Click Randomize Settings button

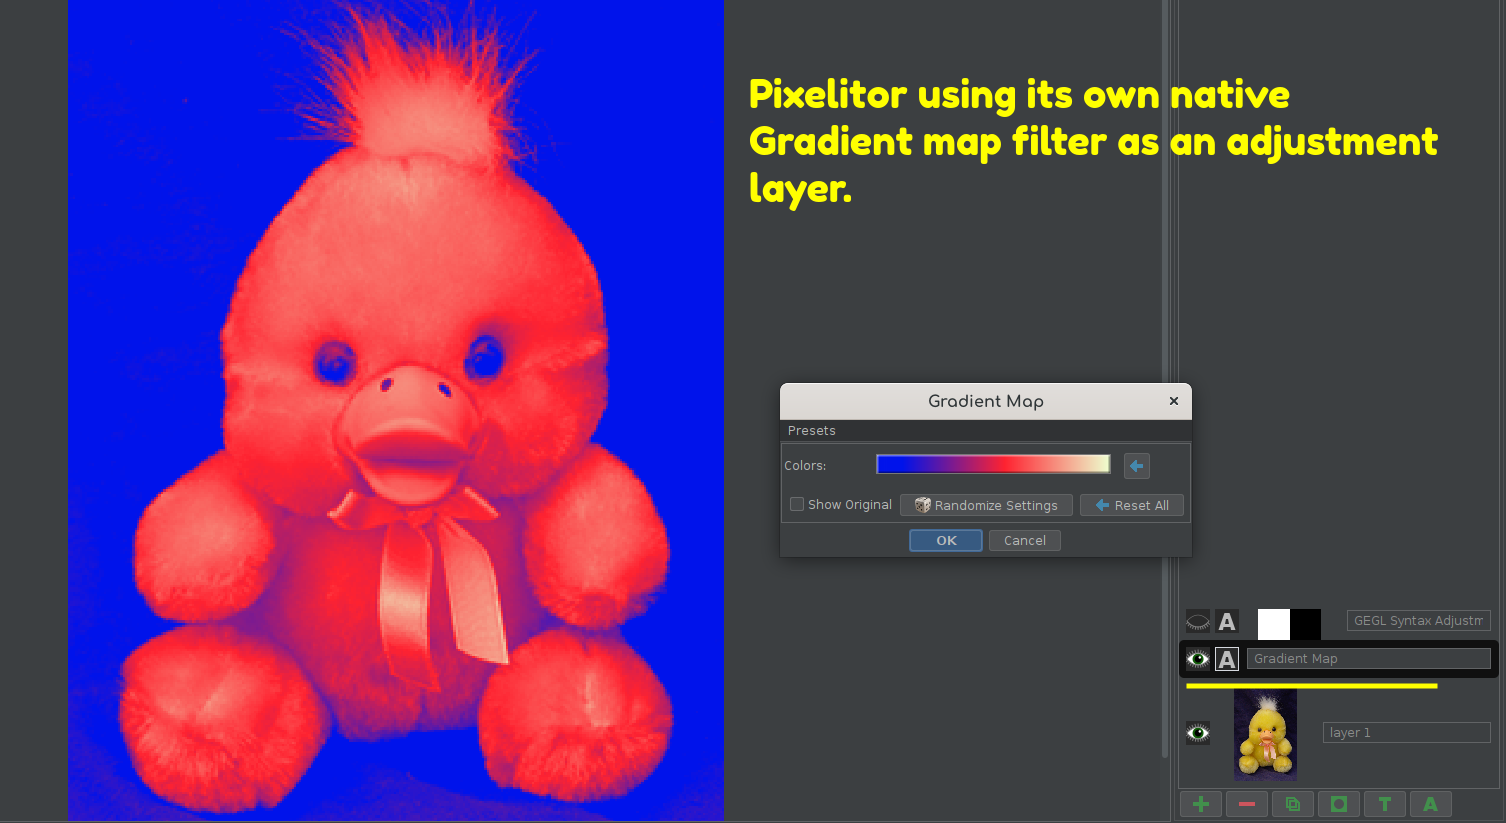[x=986, y=505]
